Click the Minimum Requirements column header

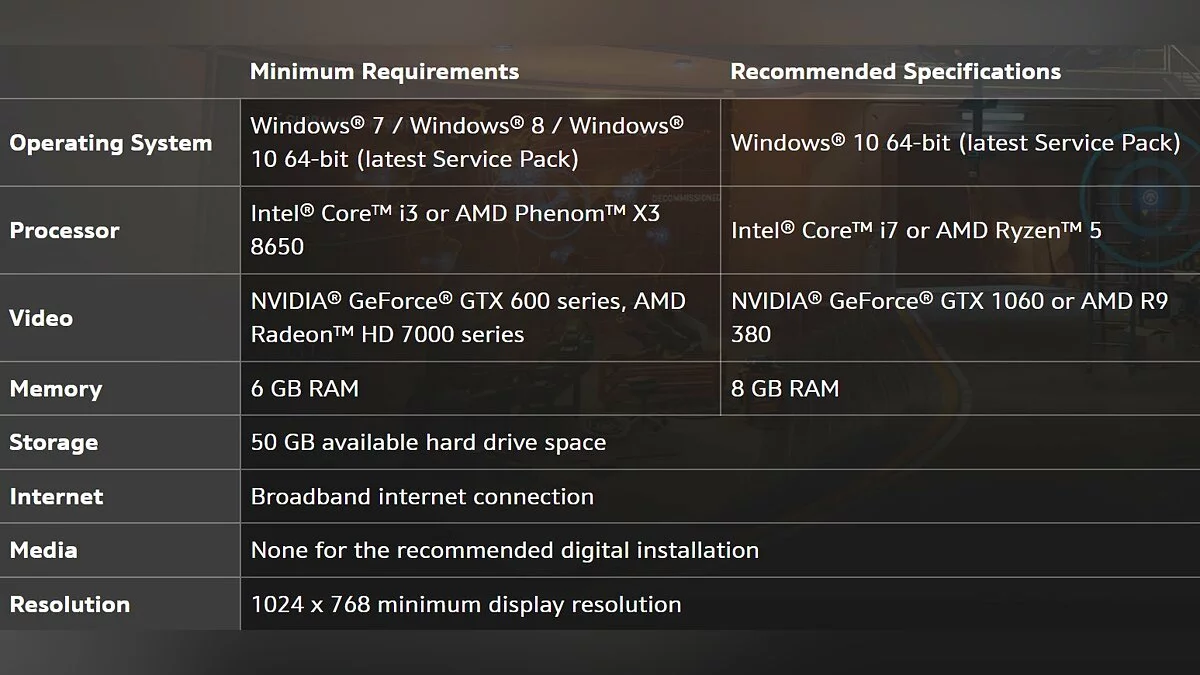[x=384, y=71]
